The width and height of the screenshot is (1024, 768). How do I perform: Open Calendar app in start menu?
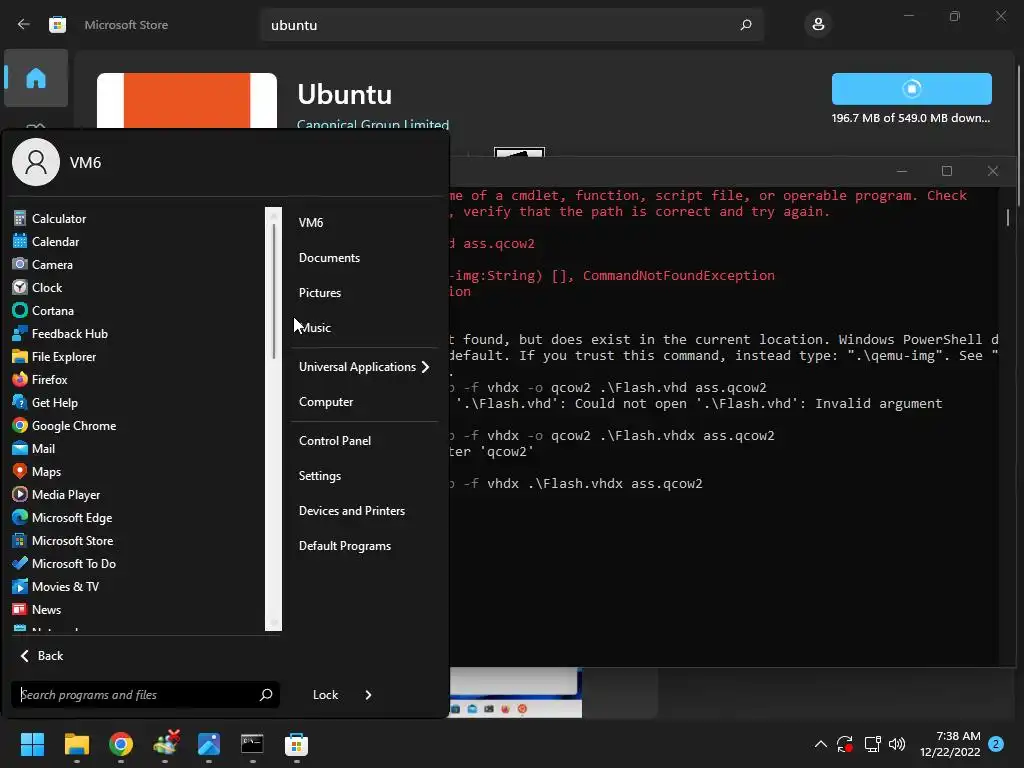pos(46,242)
